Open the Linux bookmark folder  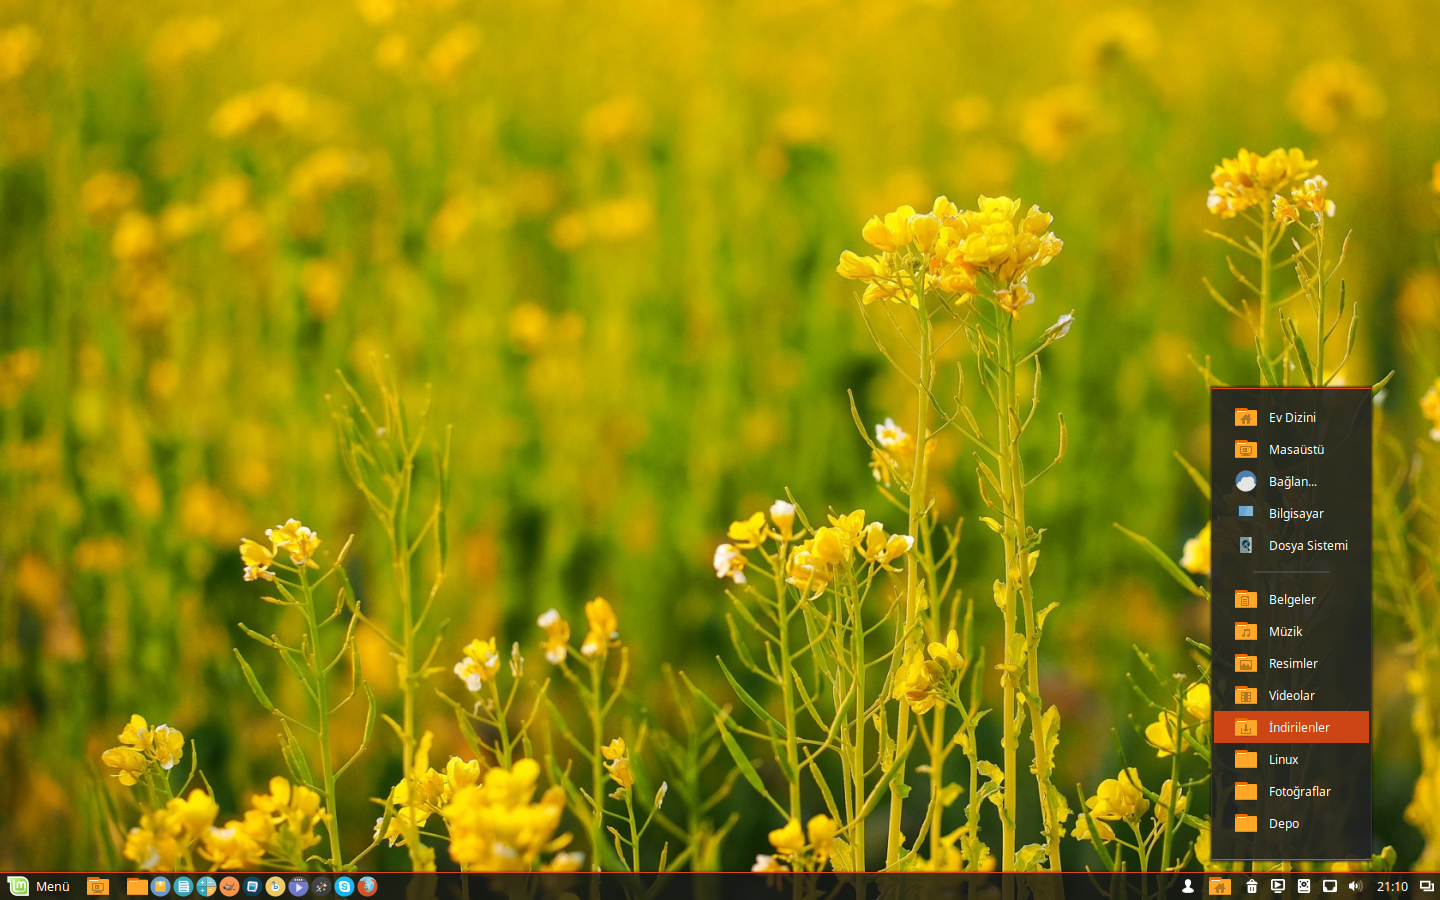point(1291,759)
